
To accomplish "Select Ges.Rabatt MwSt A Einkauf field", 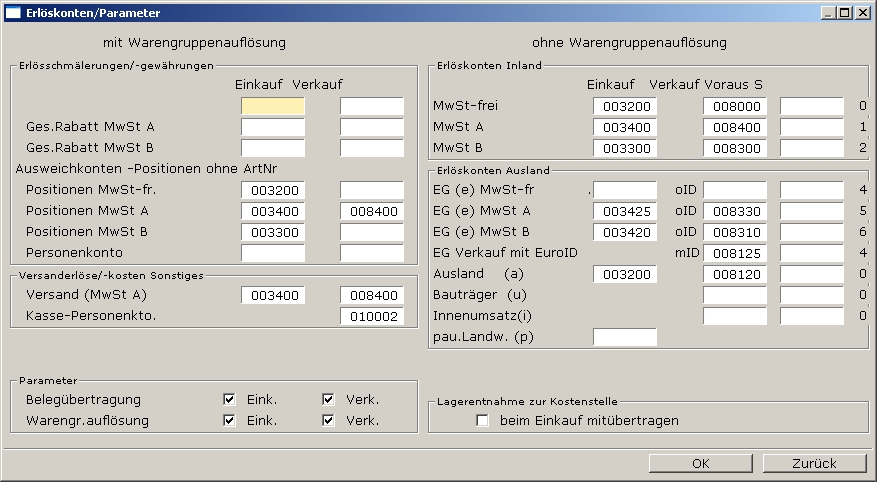I will [273, 127].
